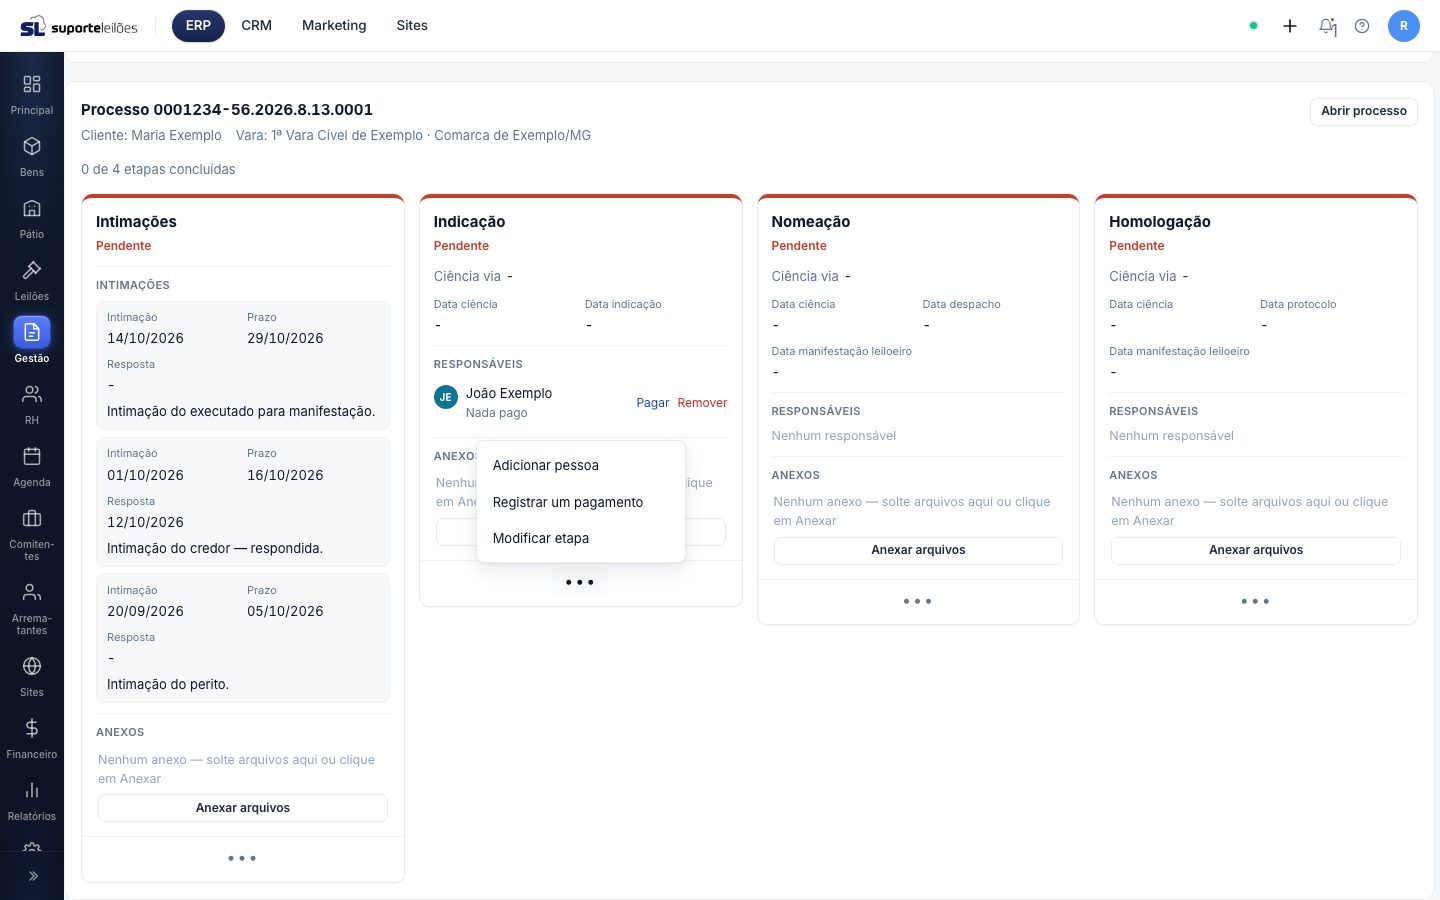Click Anexar arquivos in Nomeação card
The width and height of the screenshot is (1440, 900).
[x=918, y=550]
